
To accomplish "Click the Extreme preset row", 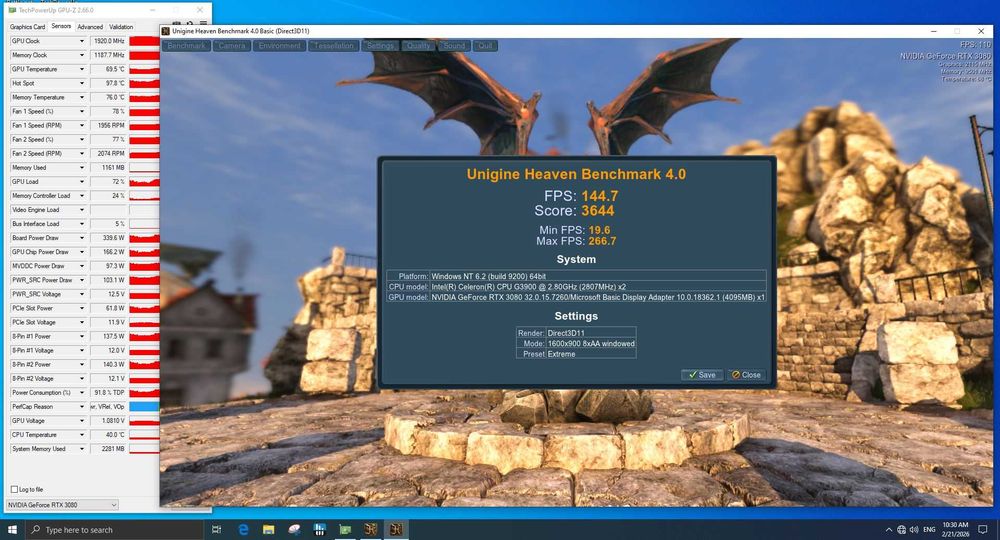I will 576,354.
